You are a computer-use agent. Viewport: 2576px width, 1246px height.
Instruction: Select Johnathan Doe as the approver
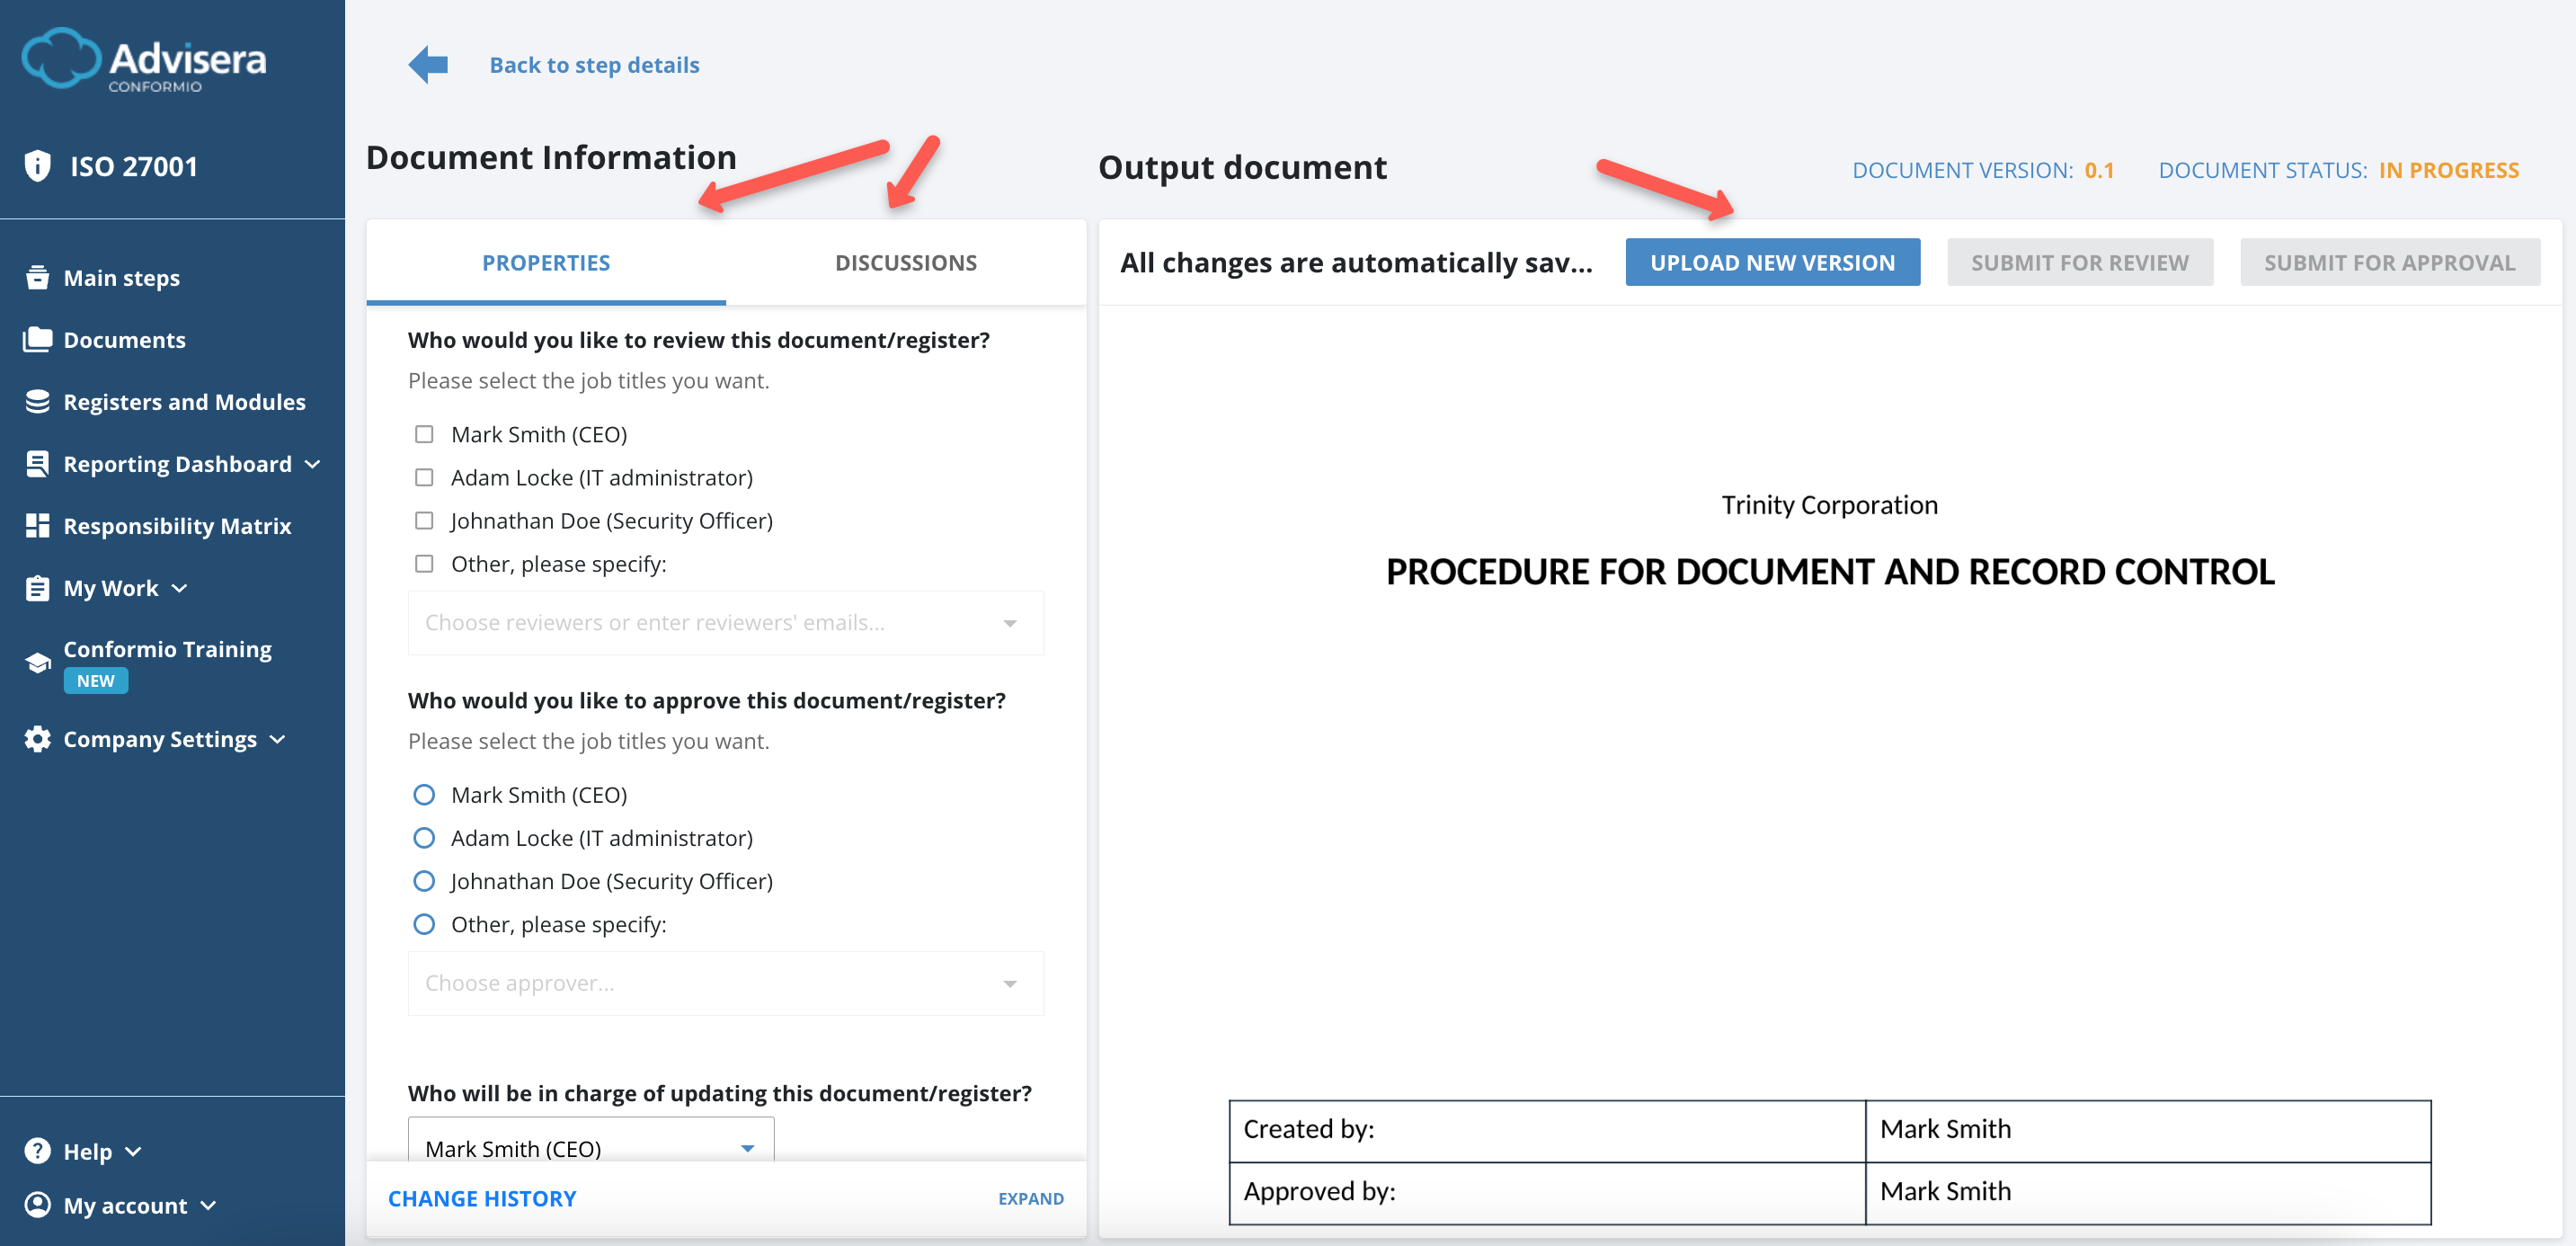pyautogui.click(x=425, y=881)
